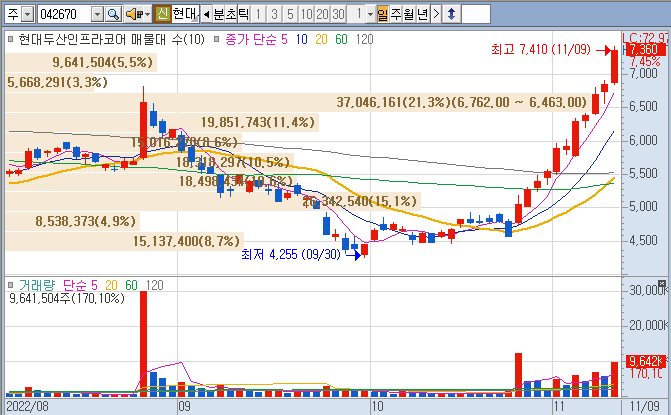Click the stock code field 042670
Viewport: 671px width, 415px height.
coord(65,15)
